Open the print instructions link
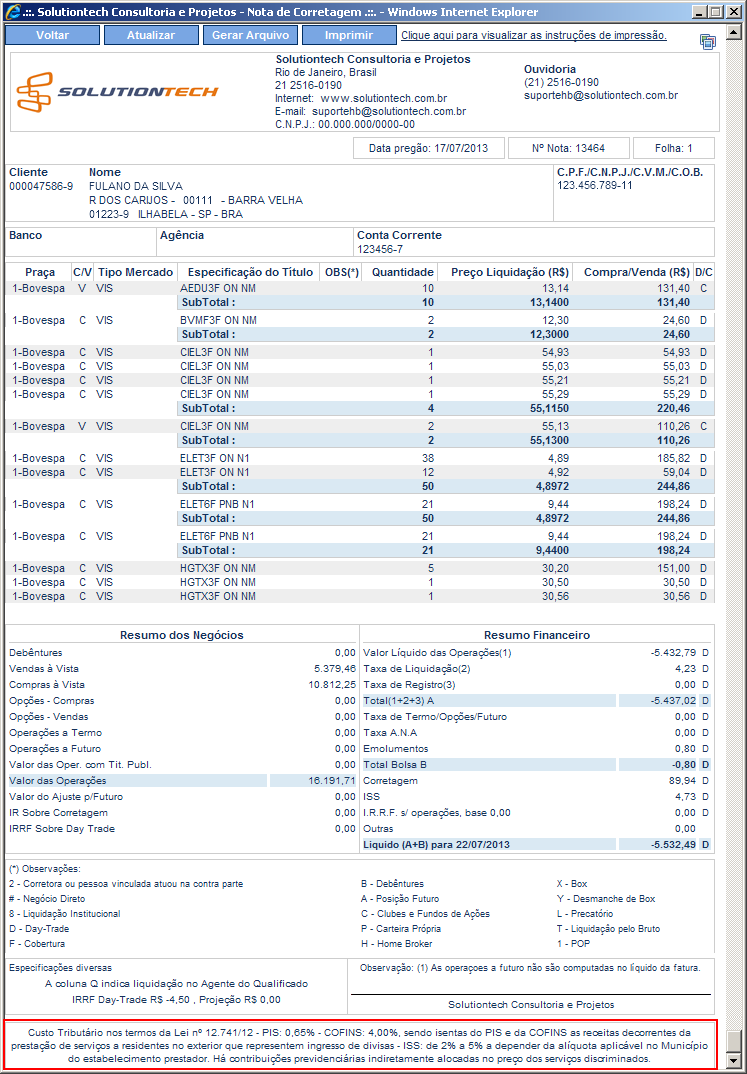Screen dimensions: 747x1074 [533, 35]
